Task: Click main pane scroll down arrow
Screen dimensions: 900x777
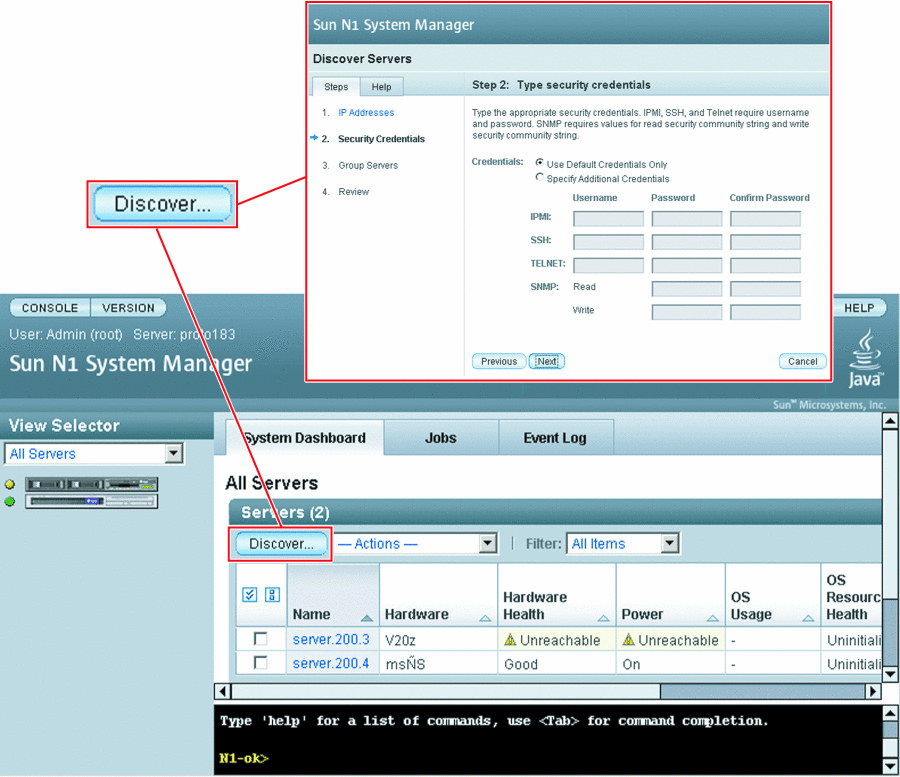Action: 890,674
